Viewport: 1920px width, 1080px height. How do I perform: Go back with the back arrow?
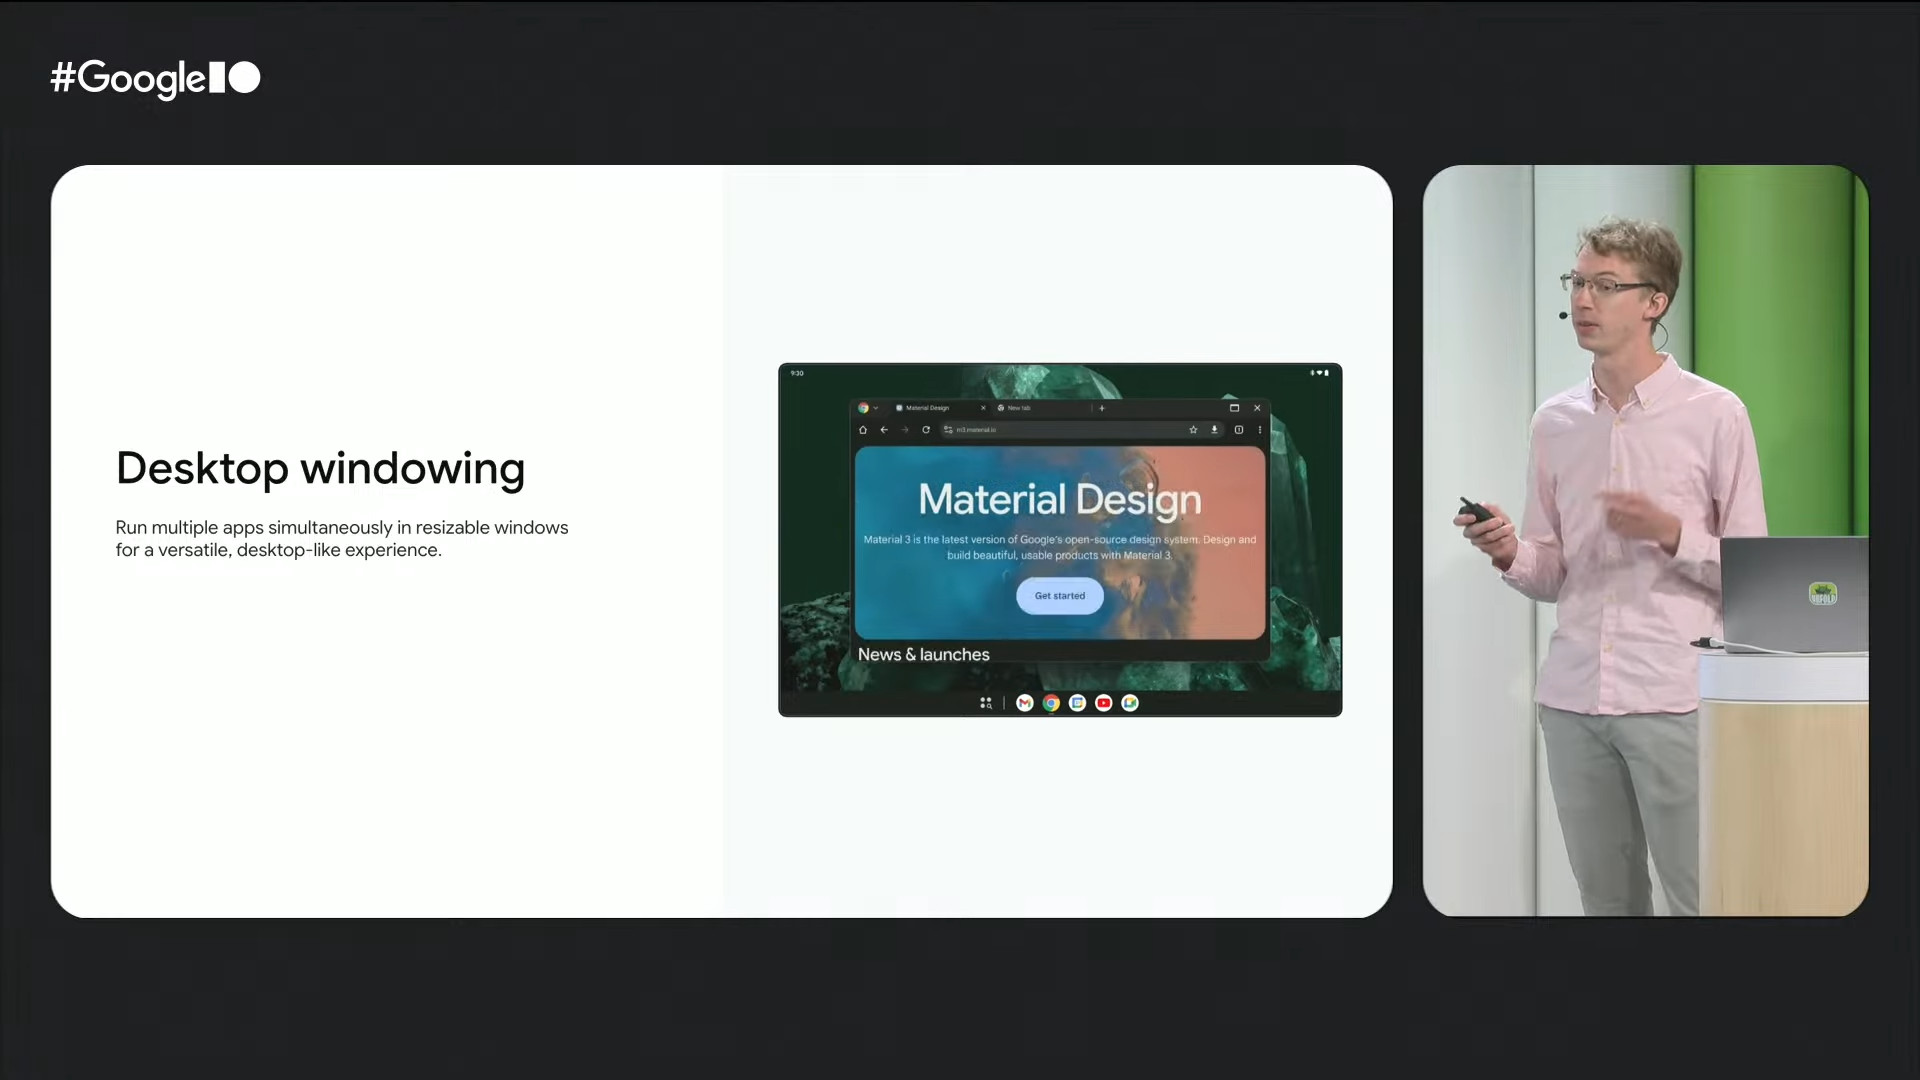(x=884, y=430)
